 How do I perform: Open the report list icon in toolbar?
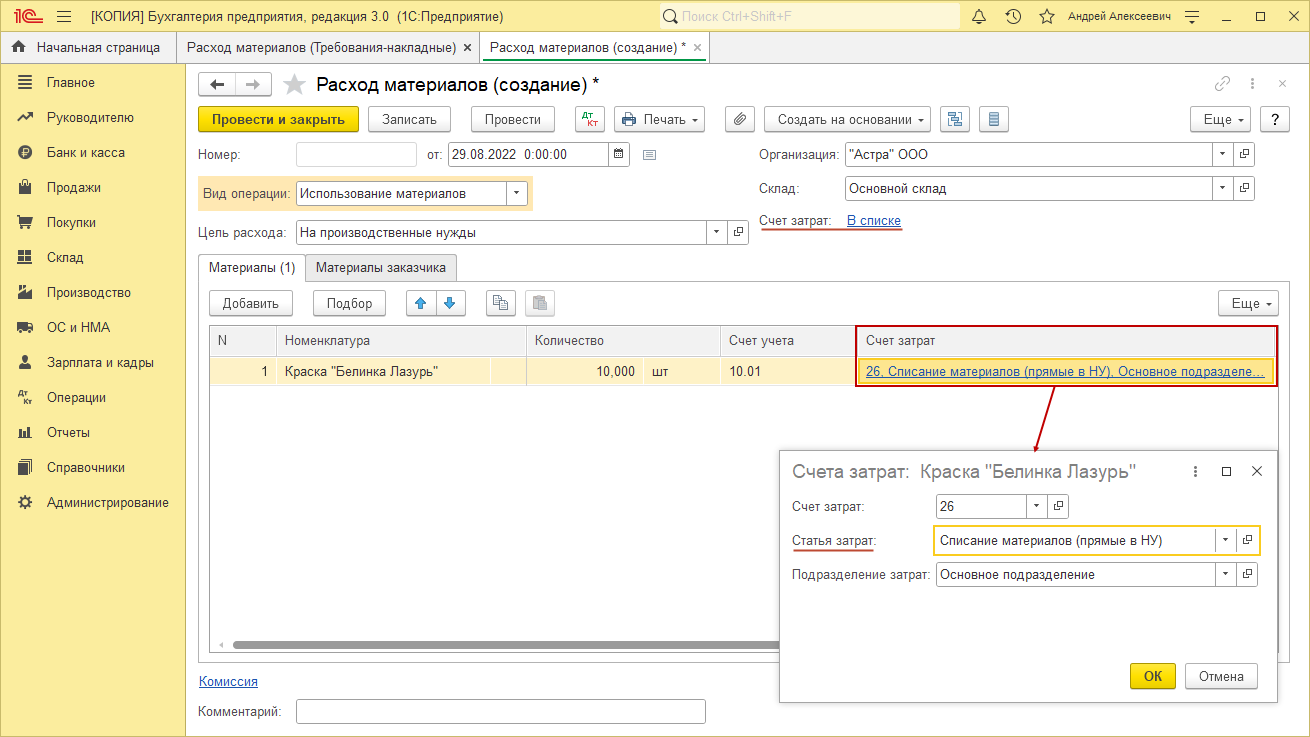click(x=993, y=119)
